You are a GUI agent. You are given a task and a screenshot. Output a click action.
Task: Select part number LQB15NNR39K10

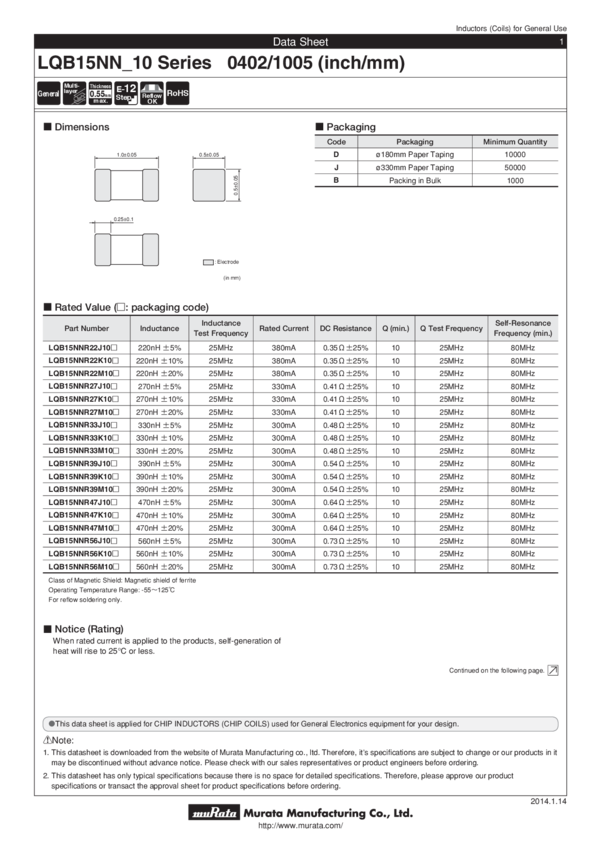[x=83, y=476]
